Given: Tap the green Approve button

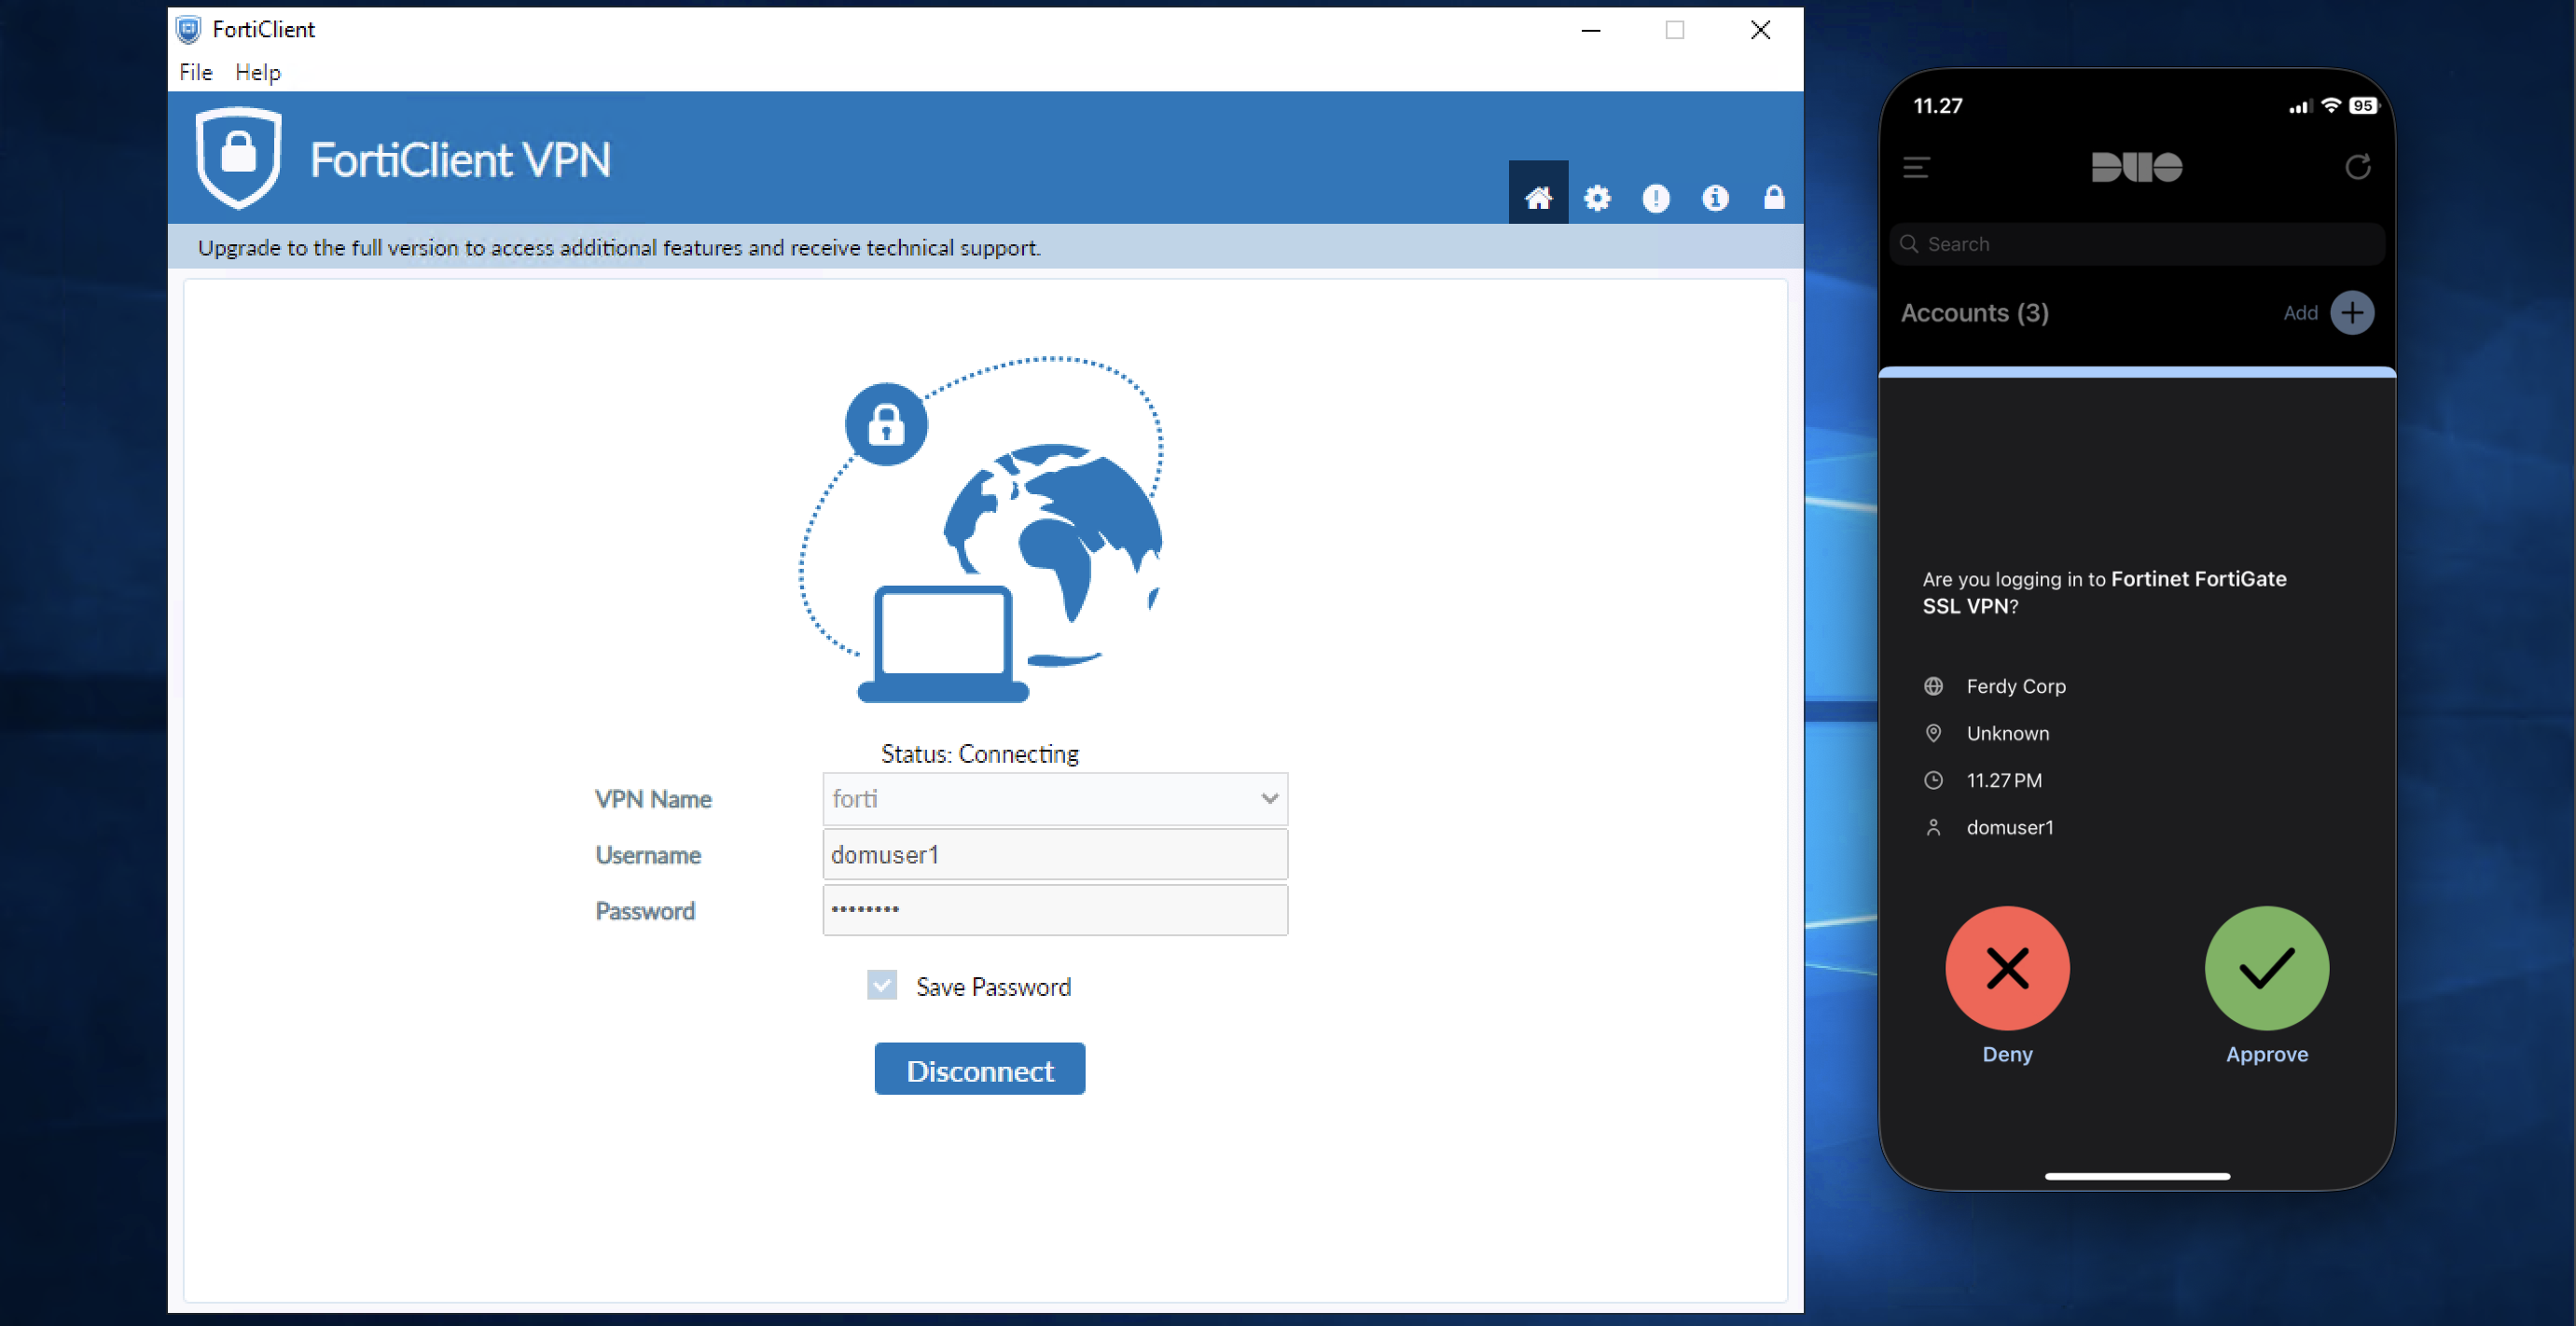Looking at the screenshot, I should point(2265,967).
